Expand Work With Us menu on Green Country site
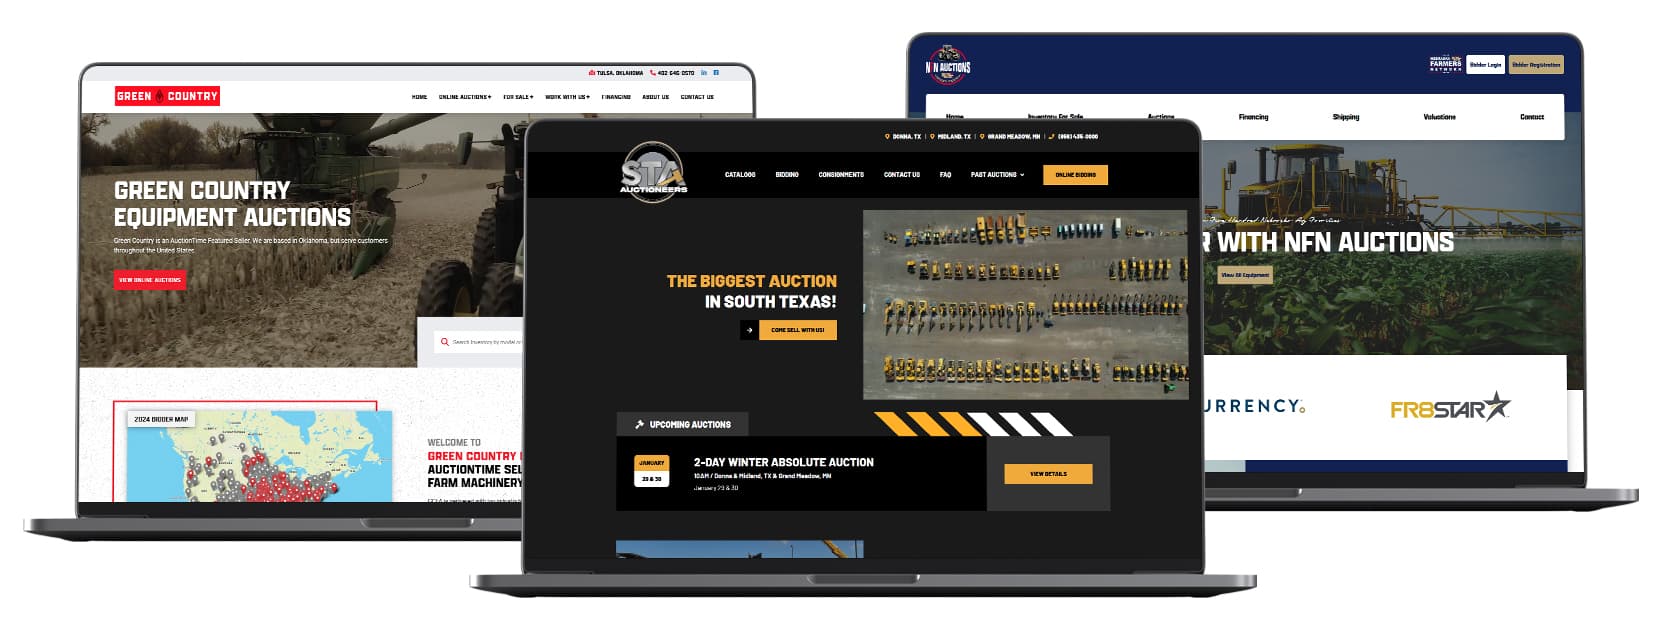 (567, 97)
